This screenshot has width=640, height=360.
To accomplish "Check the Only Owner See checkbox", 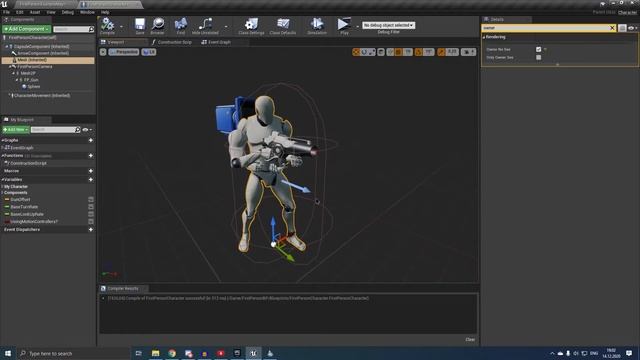I will pos(538,58).
